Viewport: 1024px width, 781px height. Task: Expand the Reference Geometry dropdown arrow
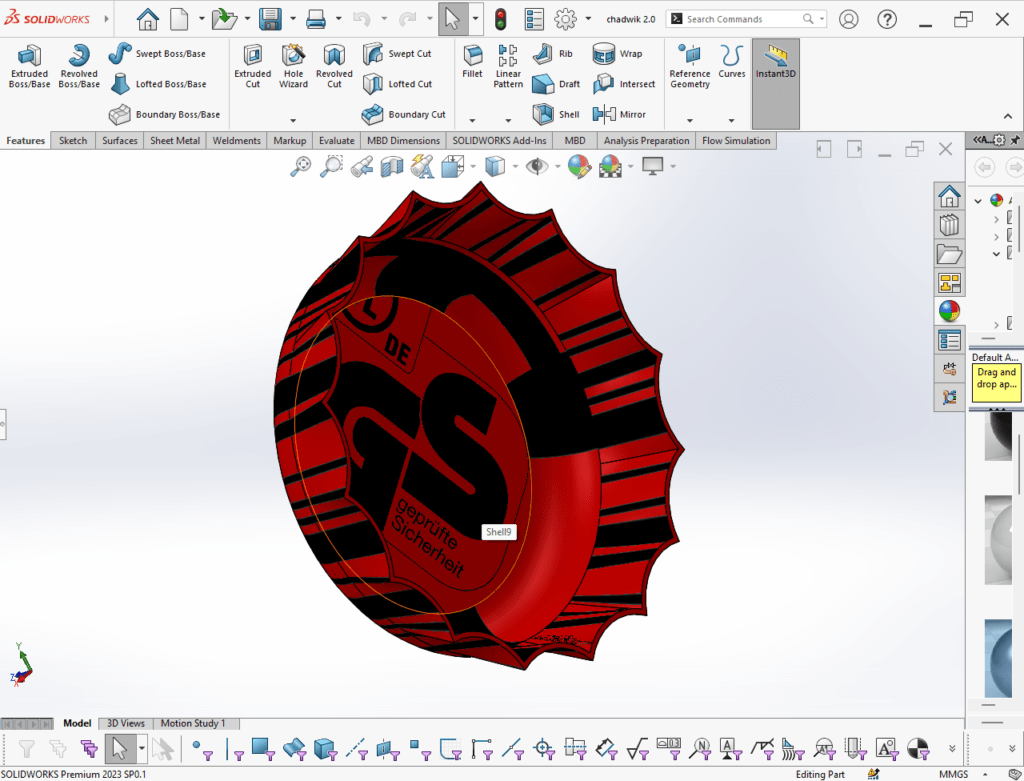coord(689,120)
